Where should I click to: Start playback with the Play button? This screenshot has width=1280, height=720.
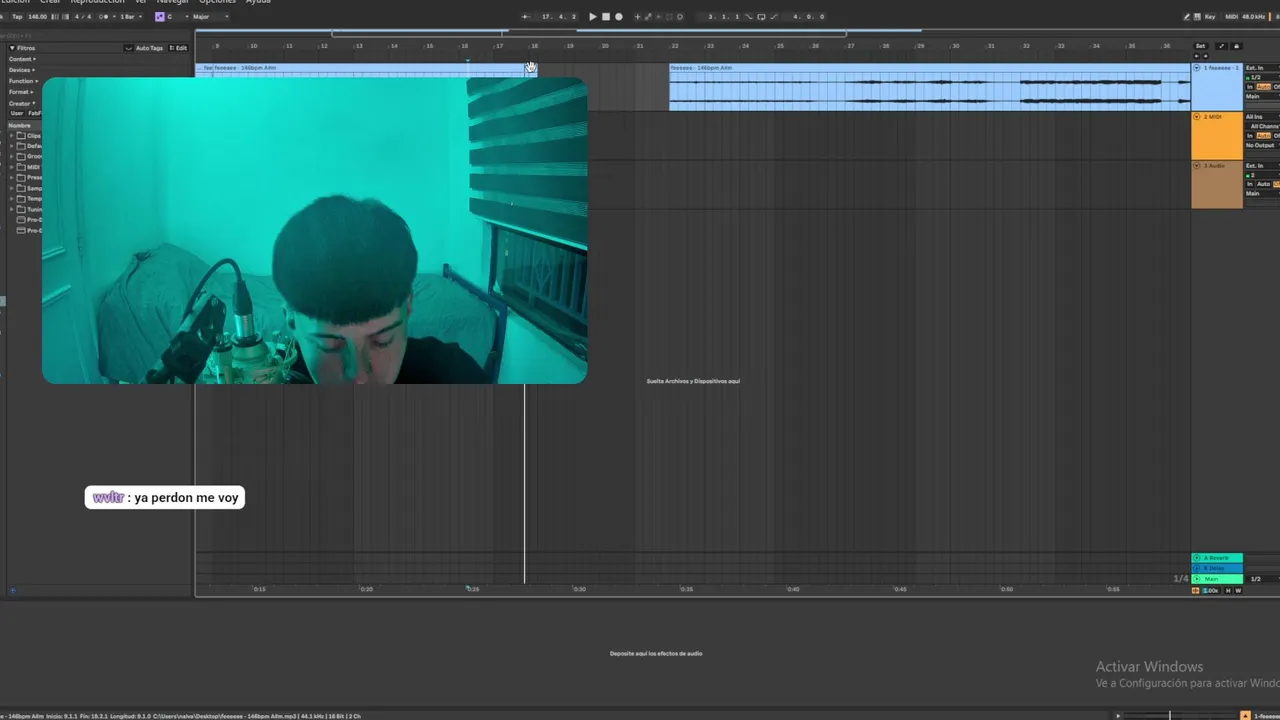593,17
